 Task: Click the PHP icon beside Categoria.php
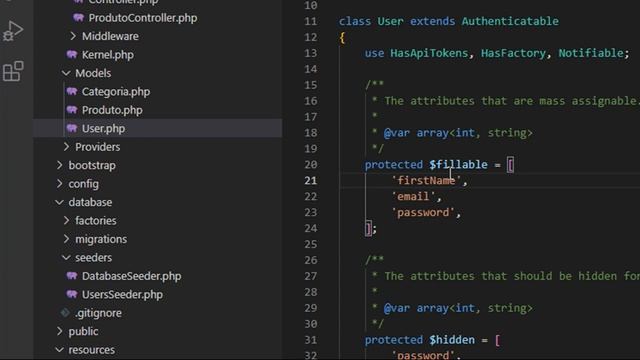72,91
